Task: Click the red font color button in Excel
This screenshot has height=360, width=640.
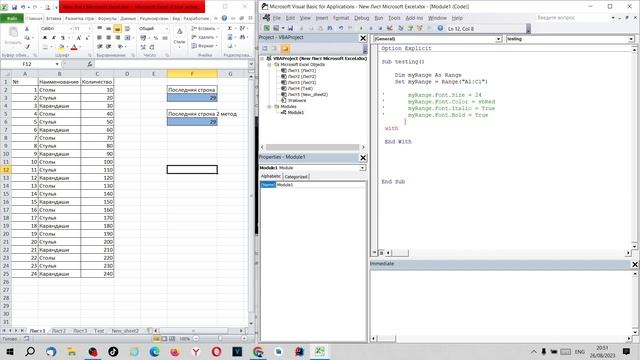Action: pyautogui.click(x=74, y=47)
